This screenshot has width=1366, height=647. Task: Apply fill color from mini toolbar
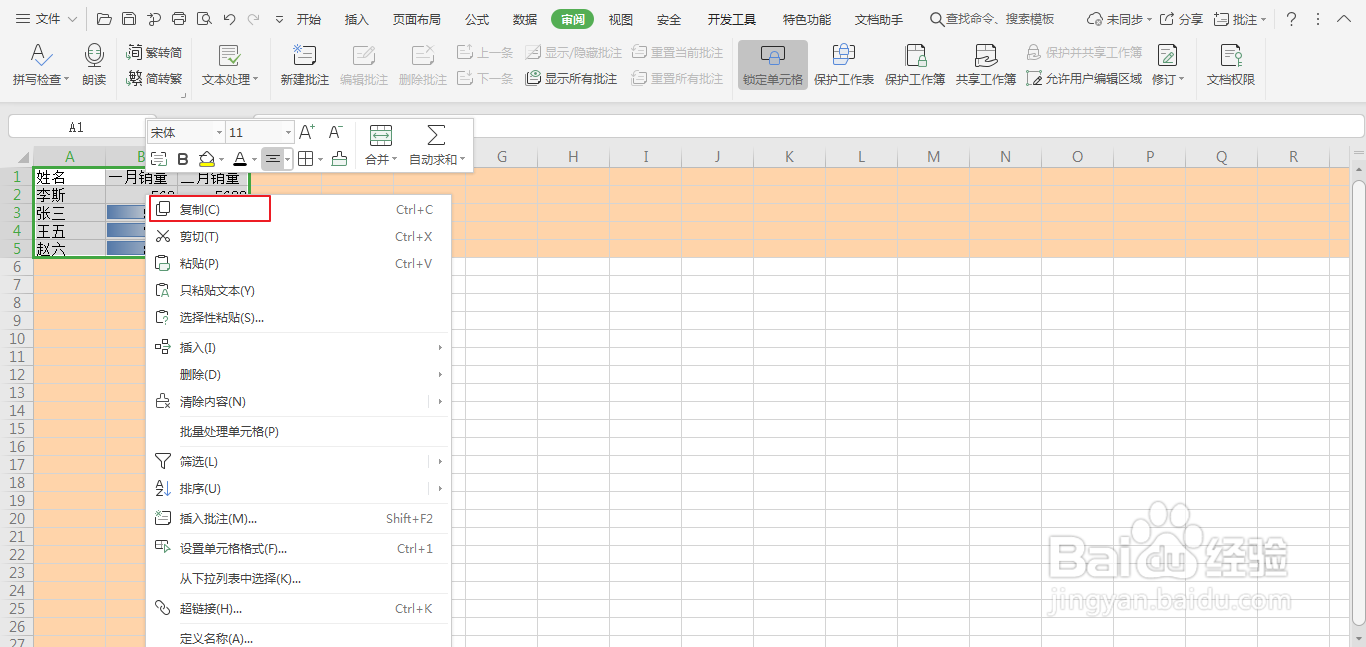[207, 159]
